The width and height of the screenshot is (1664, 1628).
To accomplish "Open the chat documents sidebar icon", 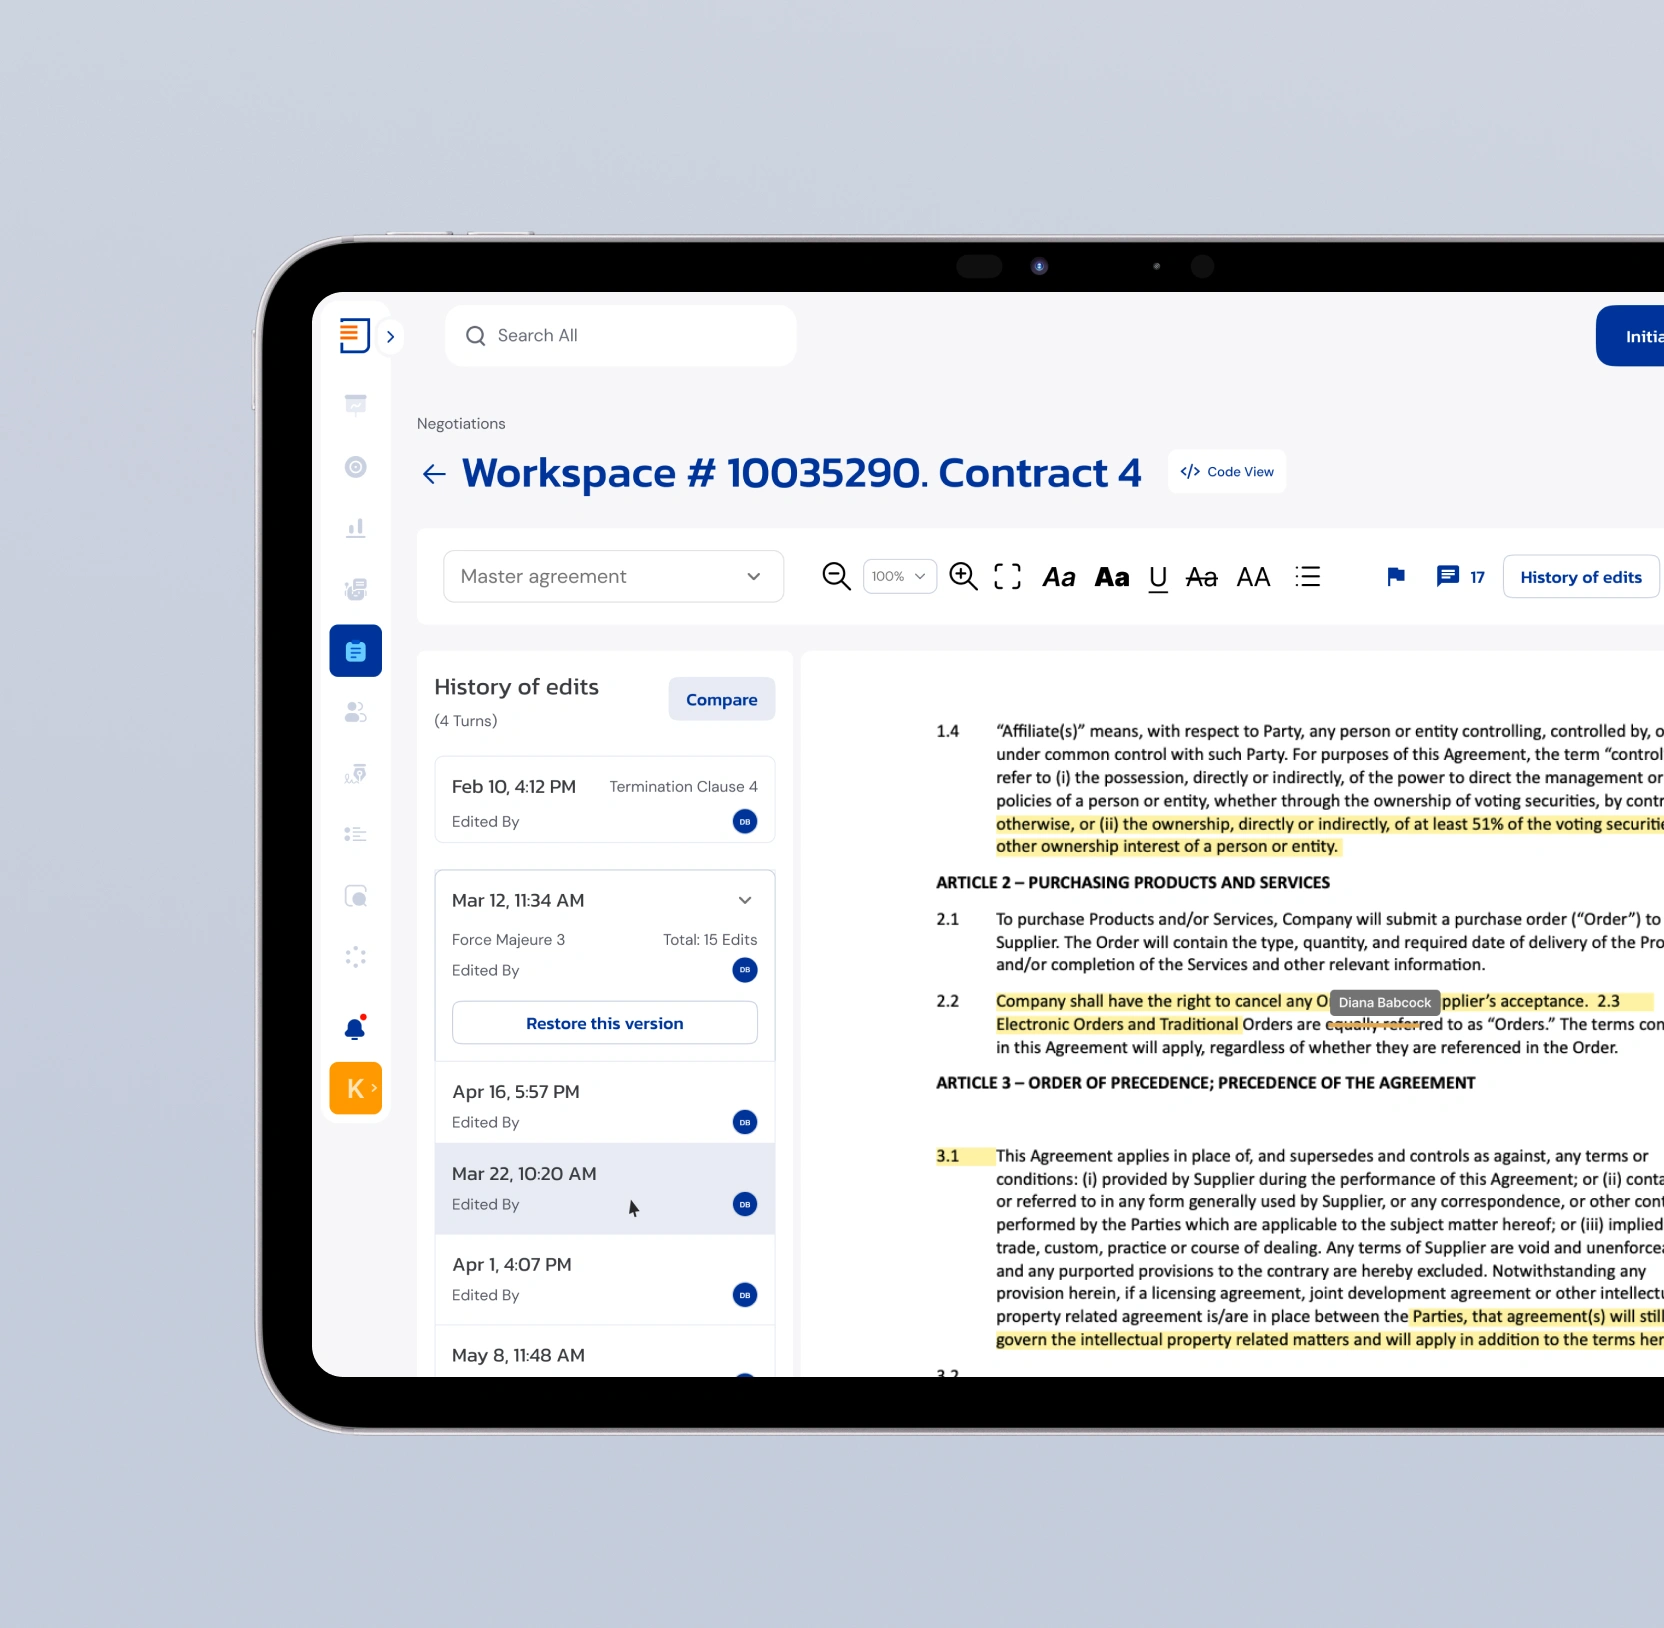I will 355,589.
